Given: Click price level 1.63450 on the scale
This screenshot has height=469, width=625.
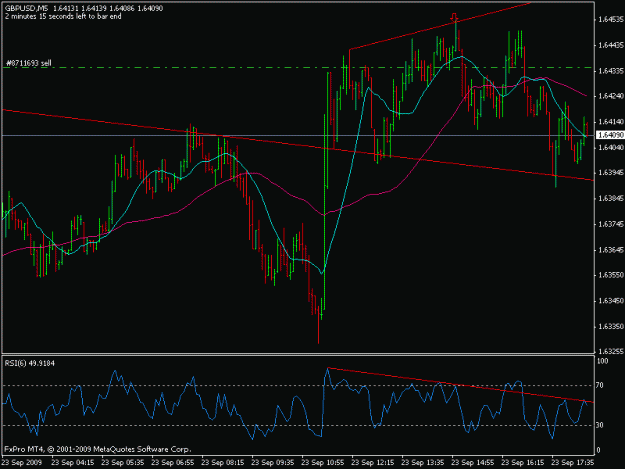Looking at the screenshot, I should pos(610,301).
